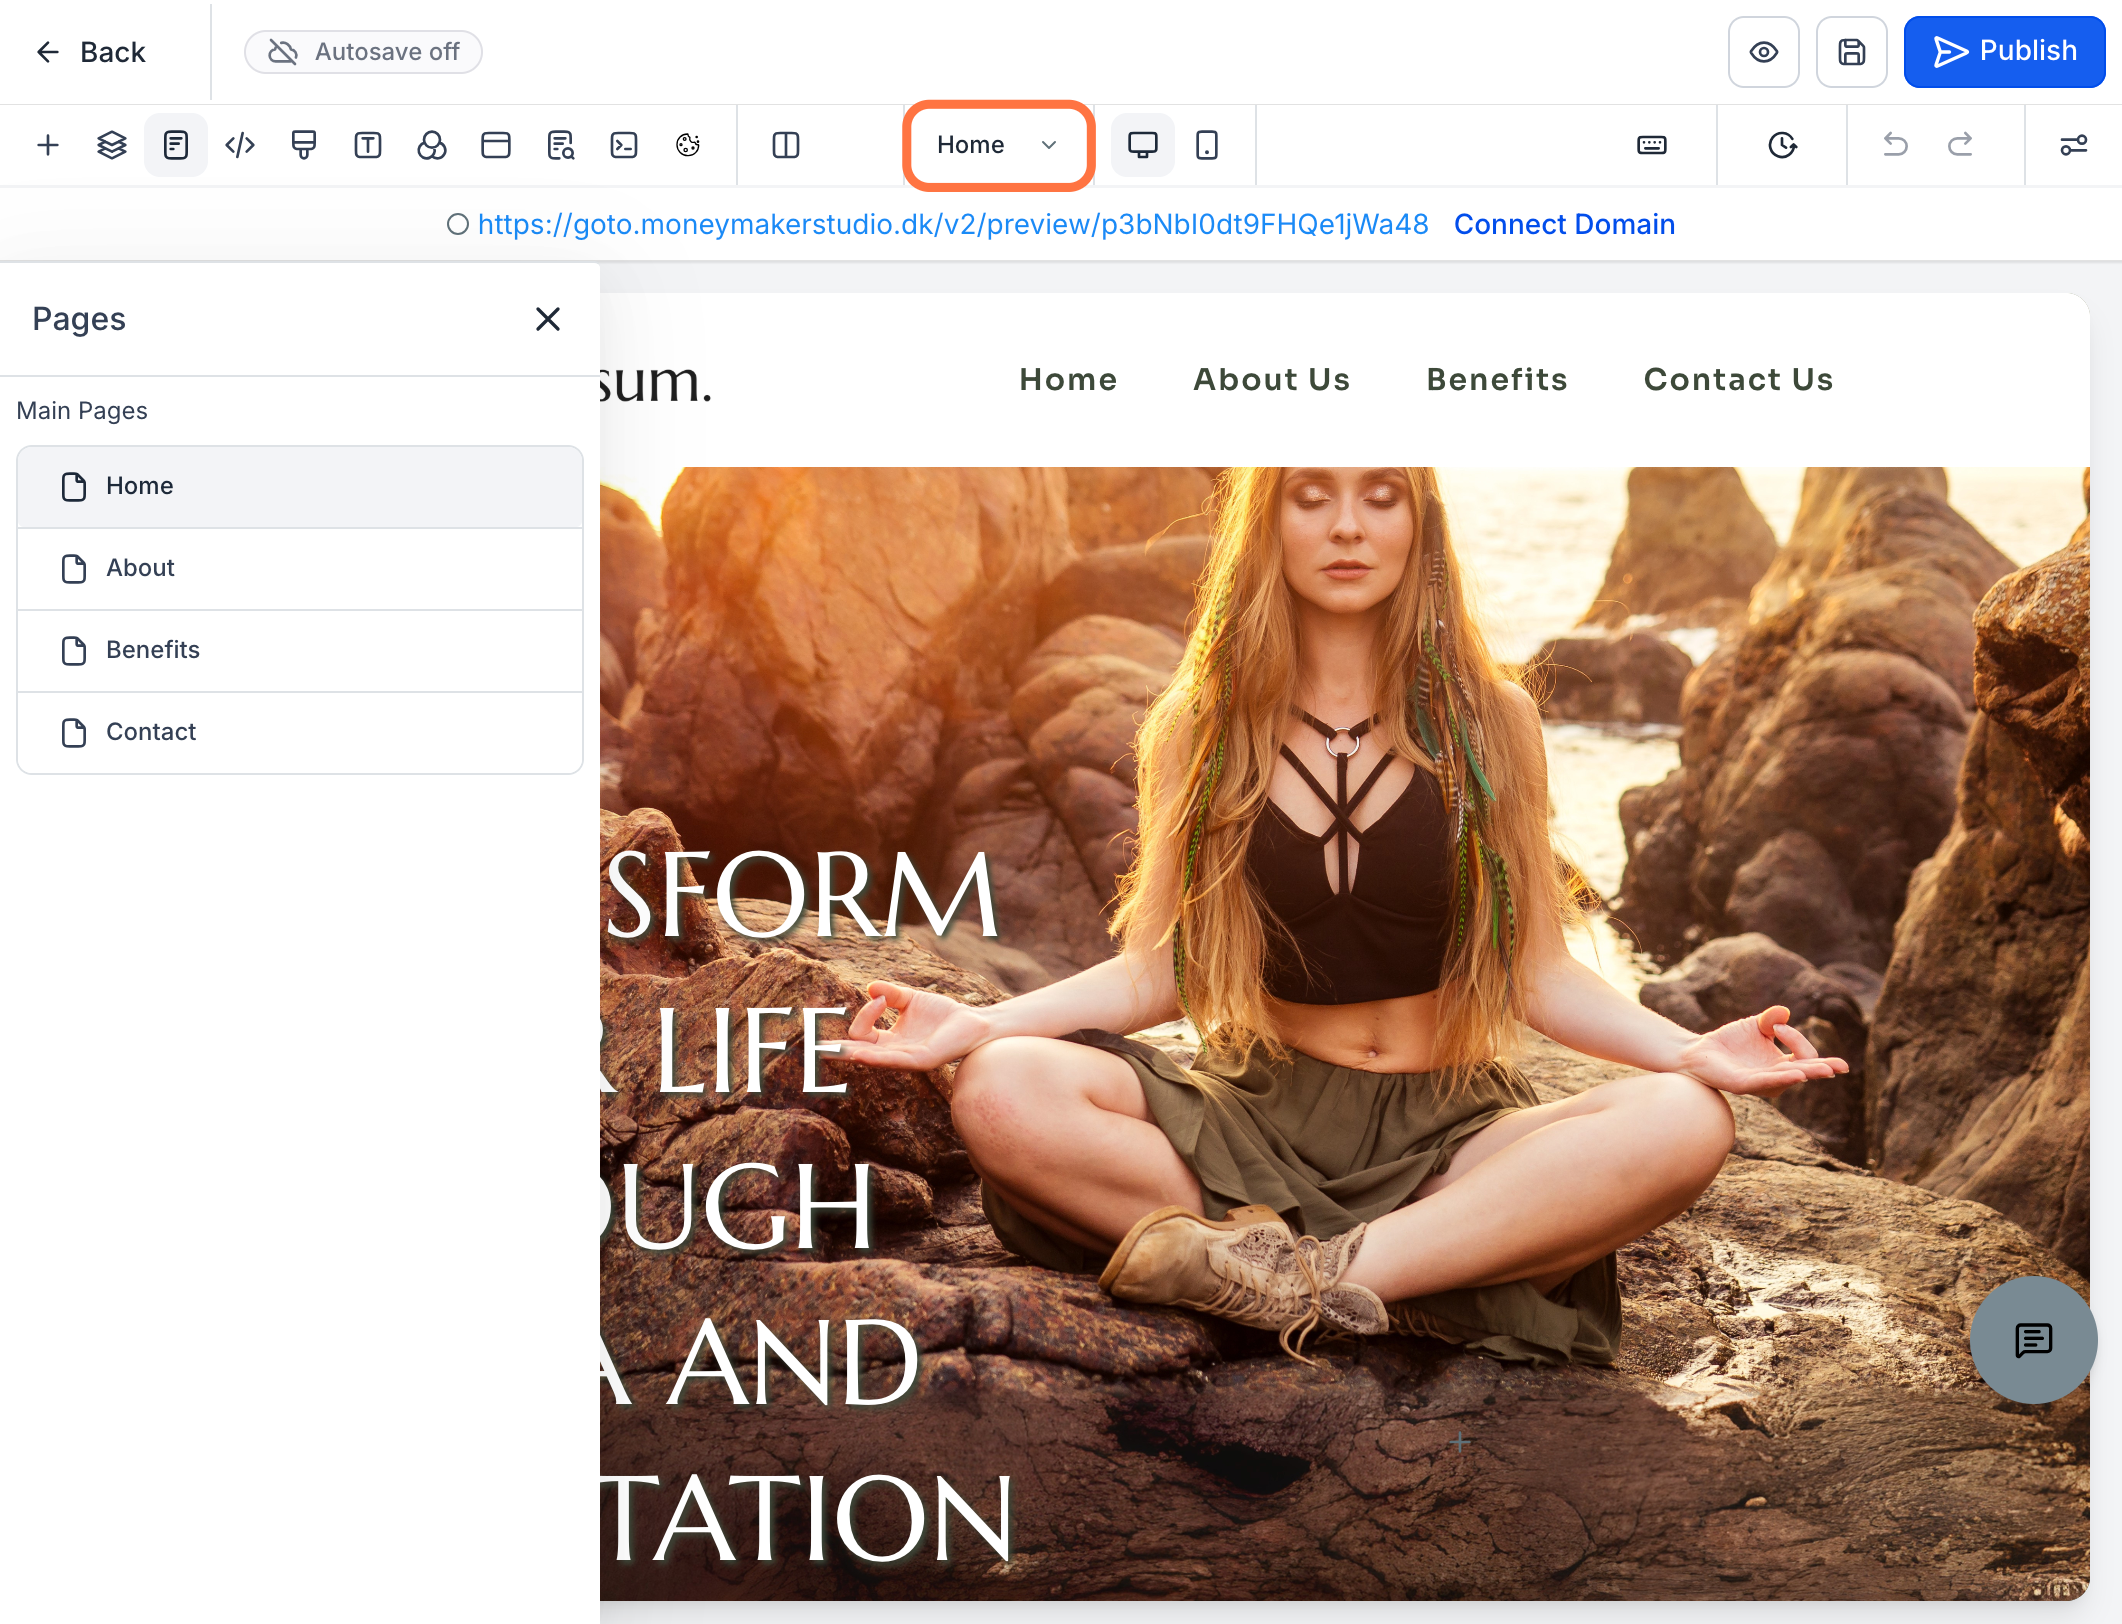Switch to desktop view
This screenshot has height=1624, width=2122.
click(x=1143, y=145)
